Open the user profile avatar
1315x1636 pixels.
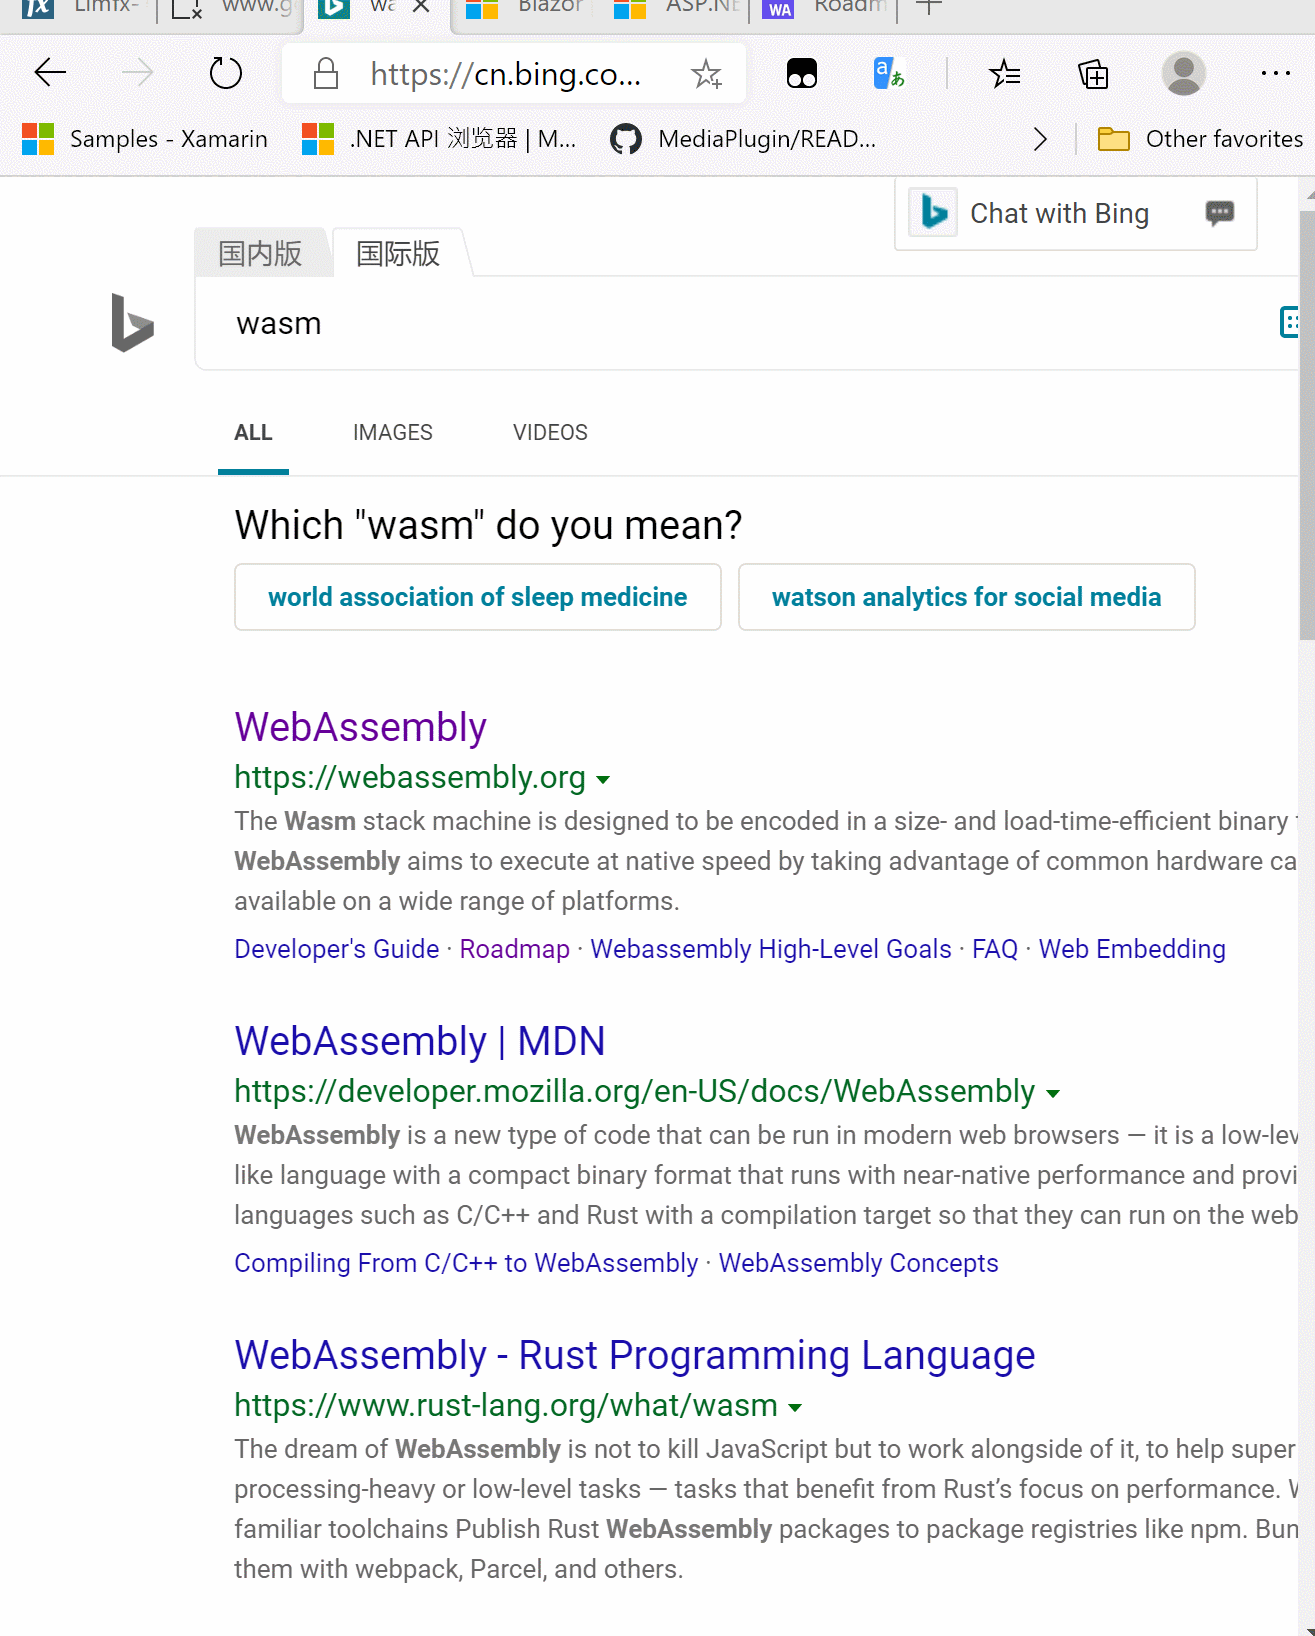1184,73
